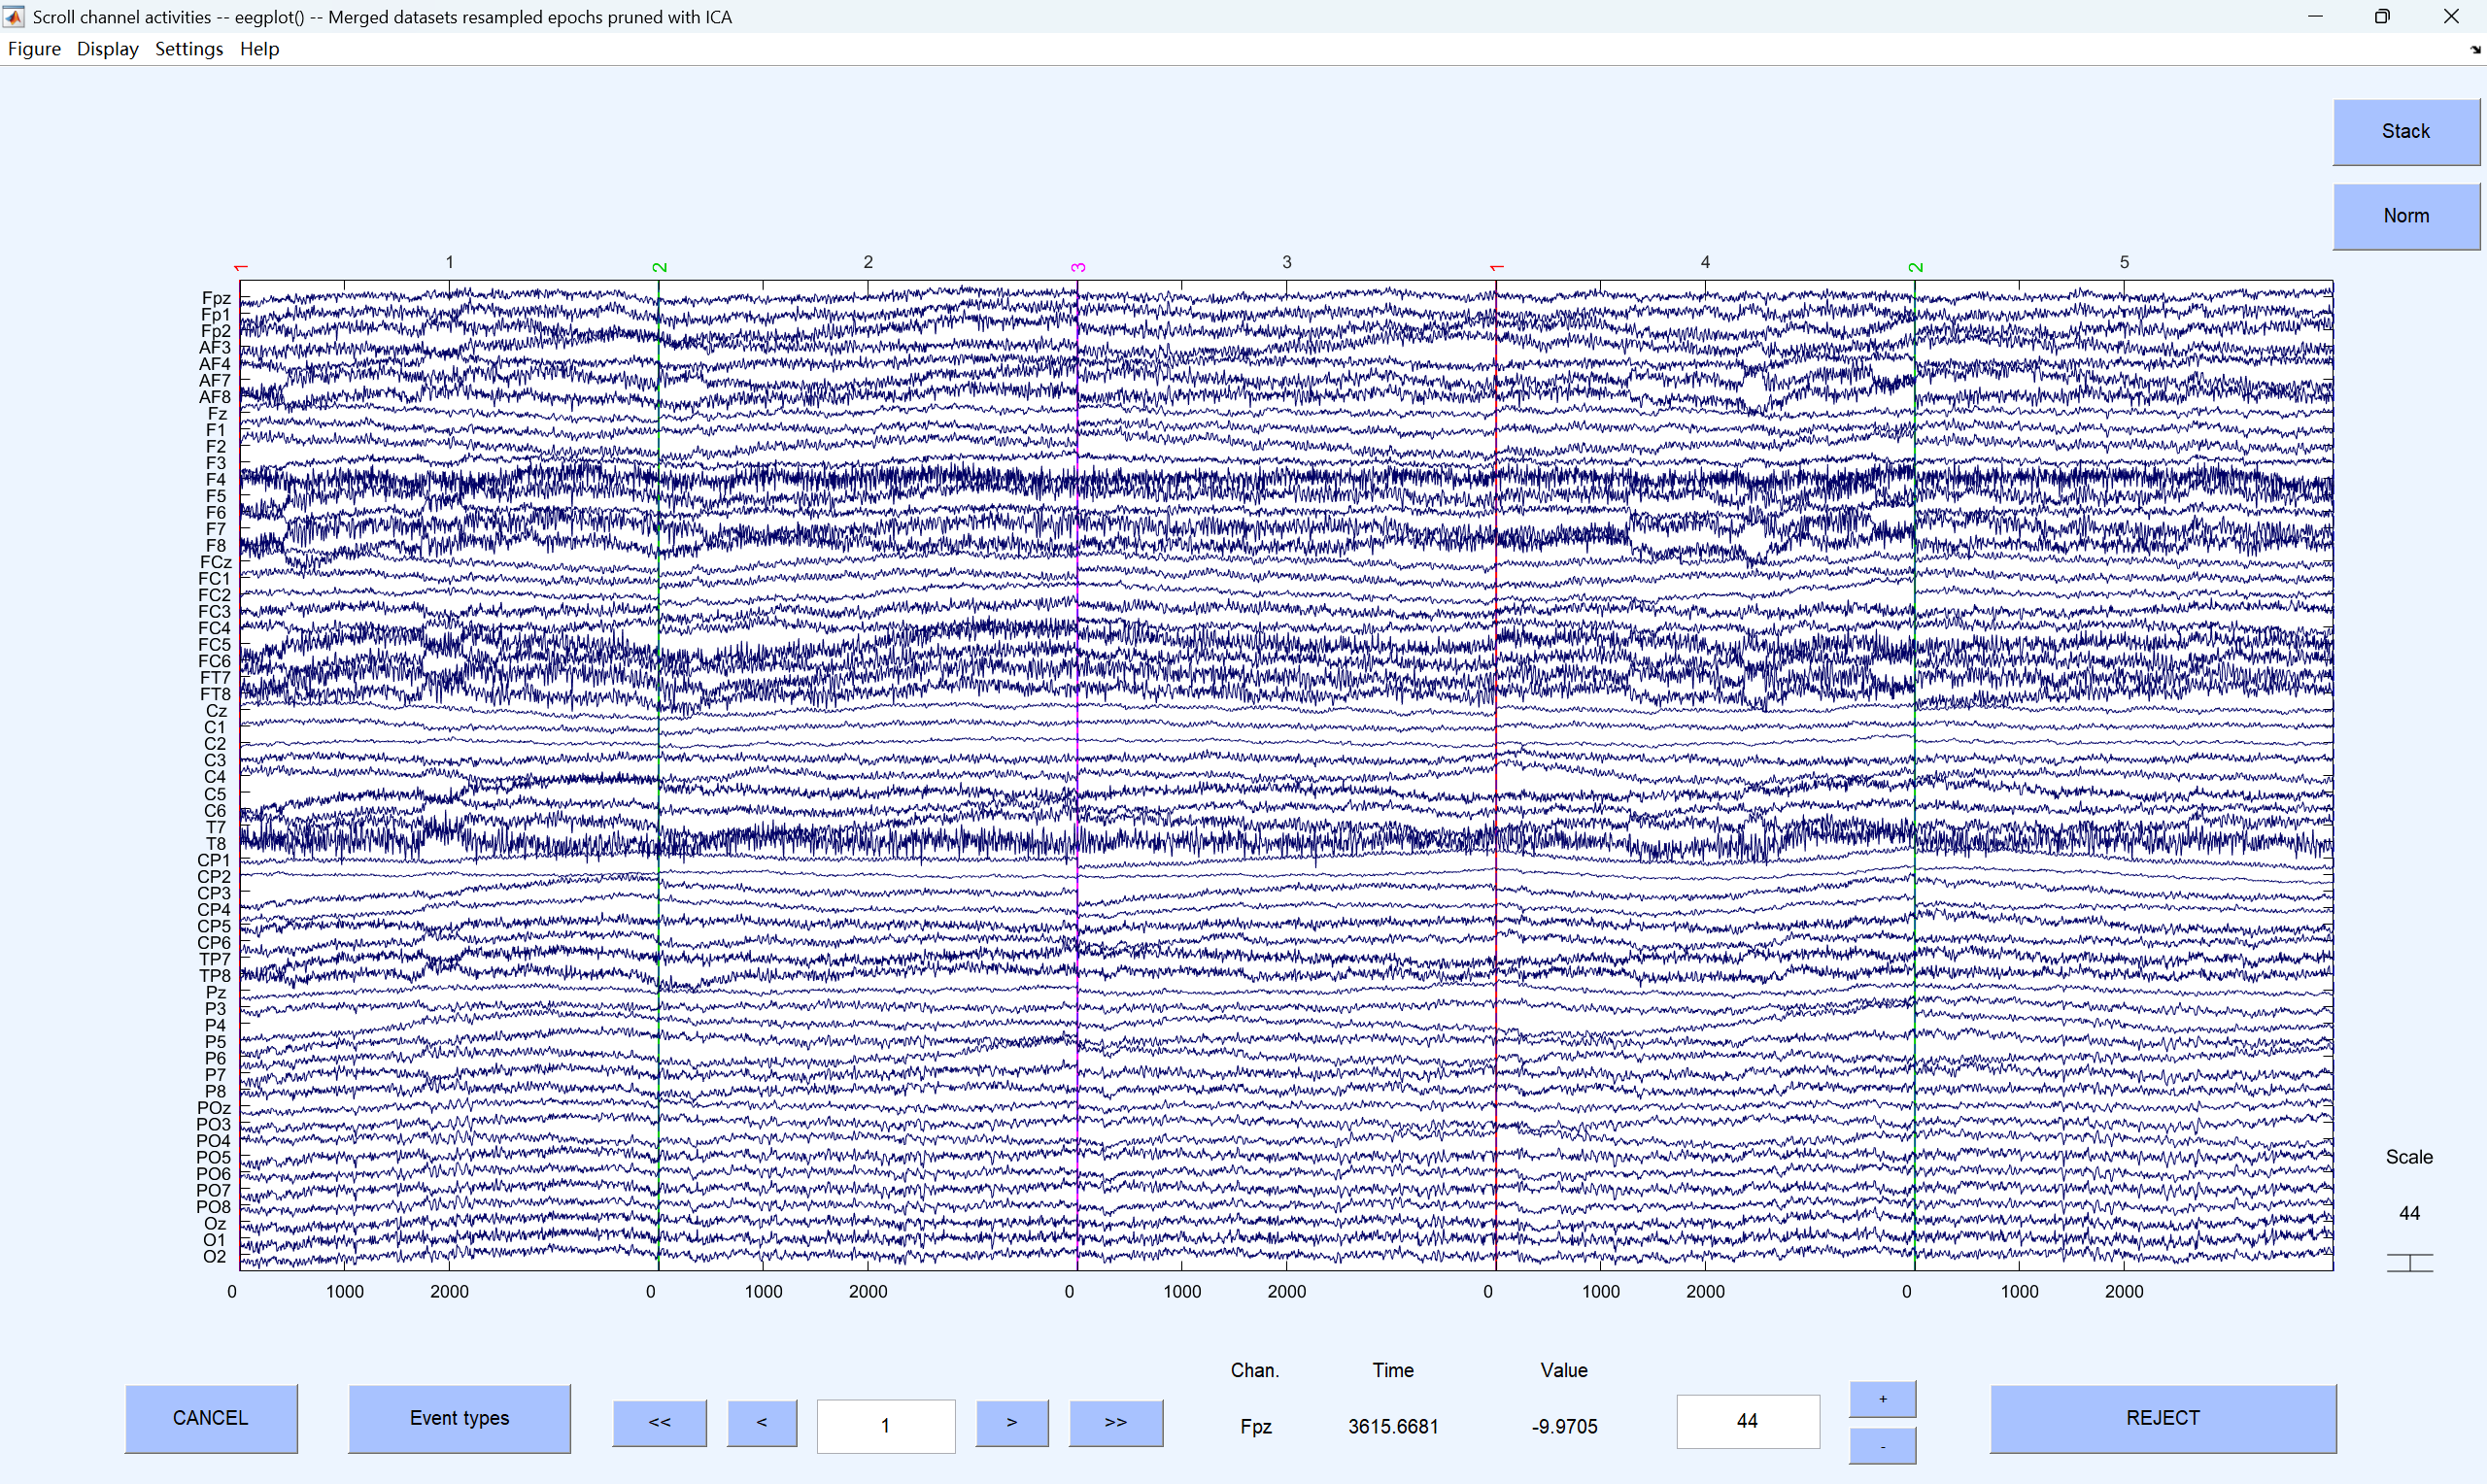Viewport: 2487px width, 1484px height.
Task: Decrease amplitude scale with - button
Action: point(1882,1446)
